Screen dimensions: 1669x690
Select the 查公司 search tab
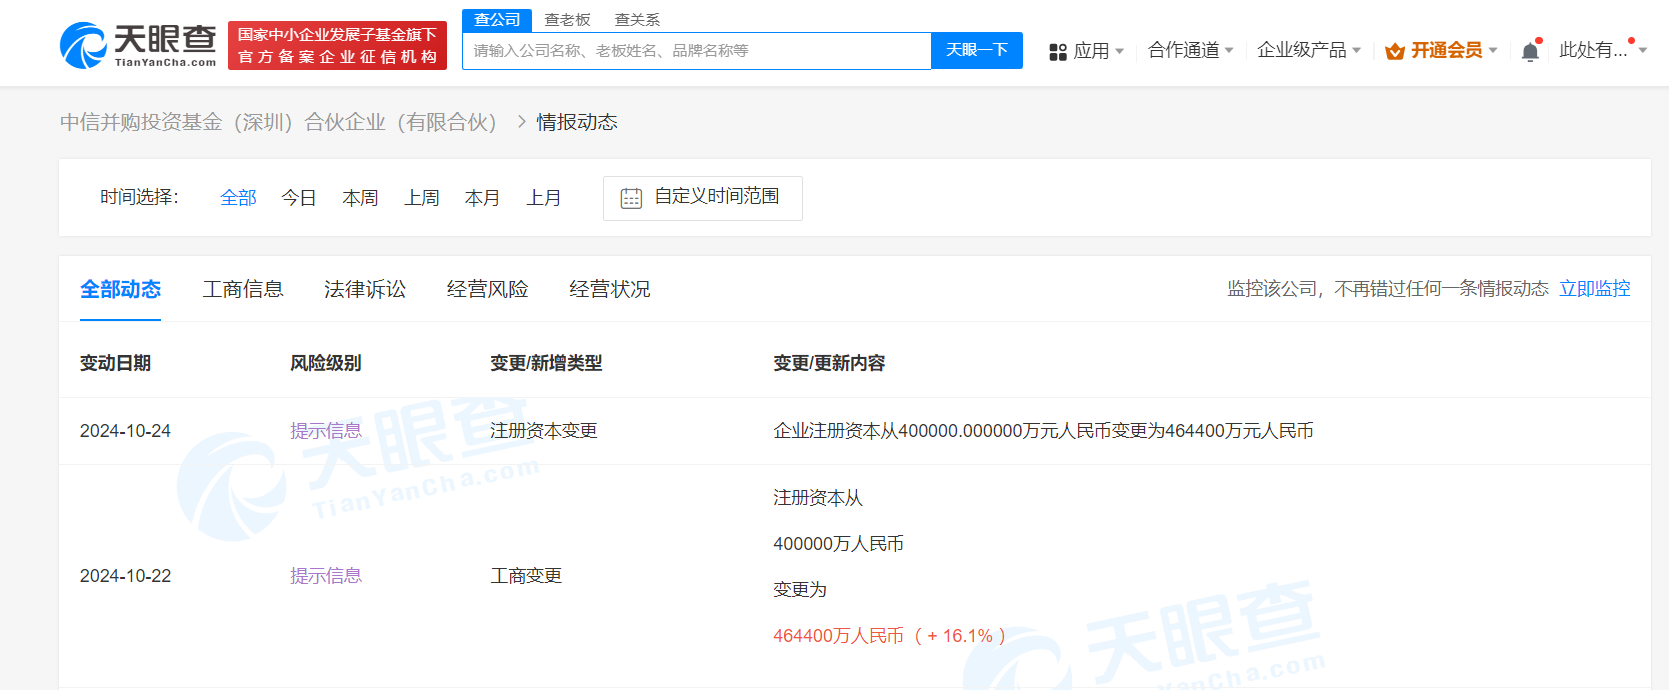(x=497, y=20)
